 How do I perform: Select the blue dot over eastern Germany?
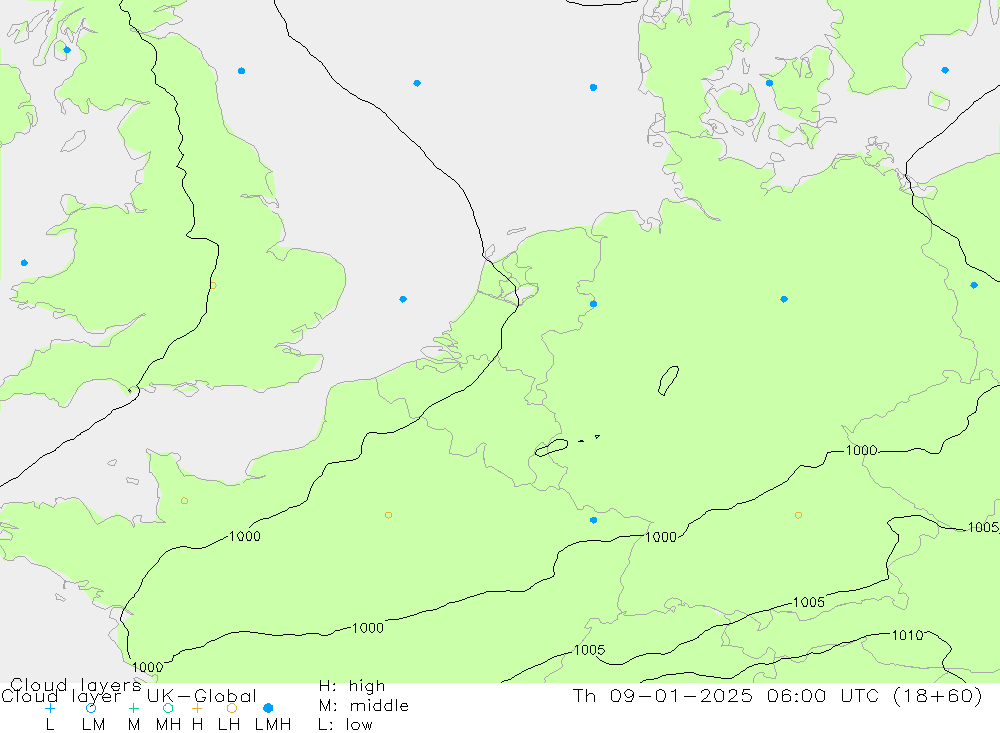(x=784, y=299)
